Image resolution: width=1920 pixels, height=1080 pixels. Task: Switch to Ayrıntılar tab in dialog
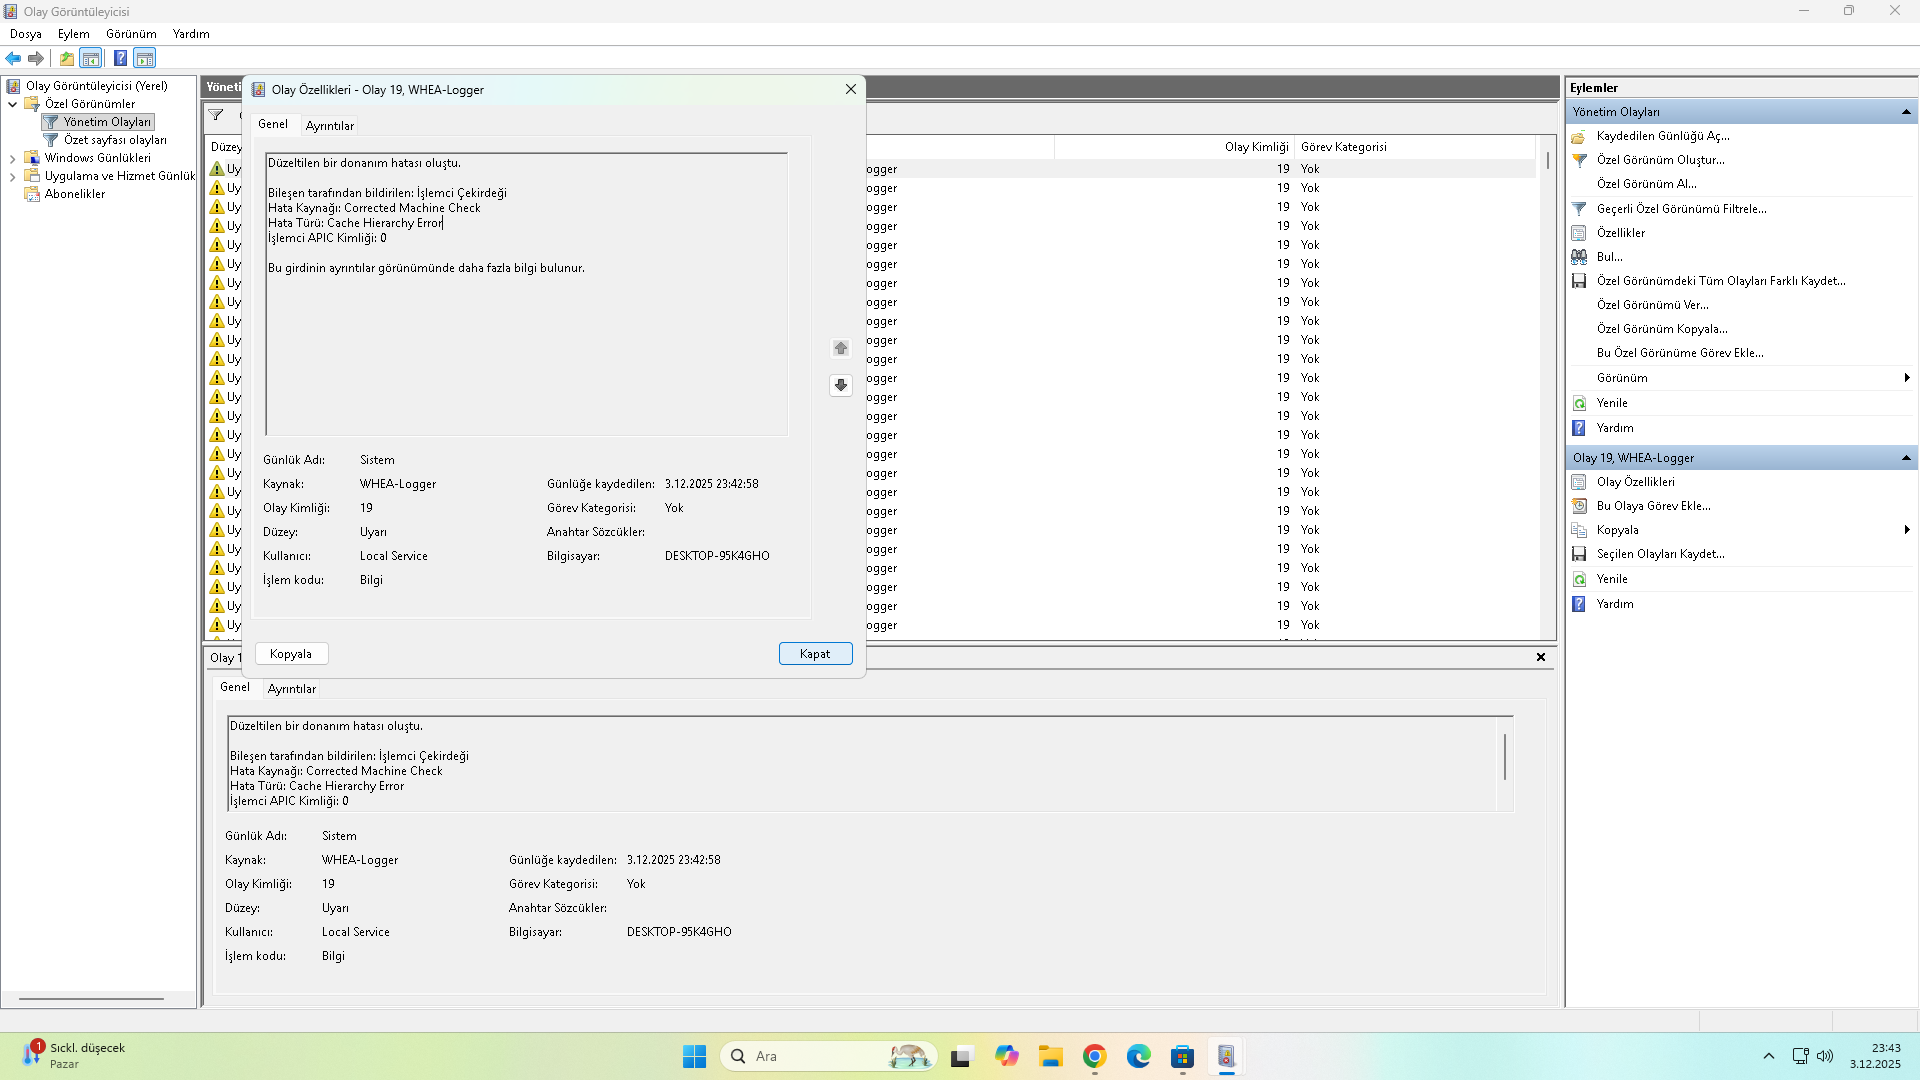[x=329, y=126]
